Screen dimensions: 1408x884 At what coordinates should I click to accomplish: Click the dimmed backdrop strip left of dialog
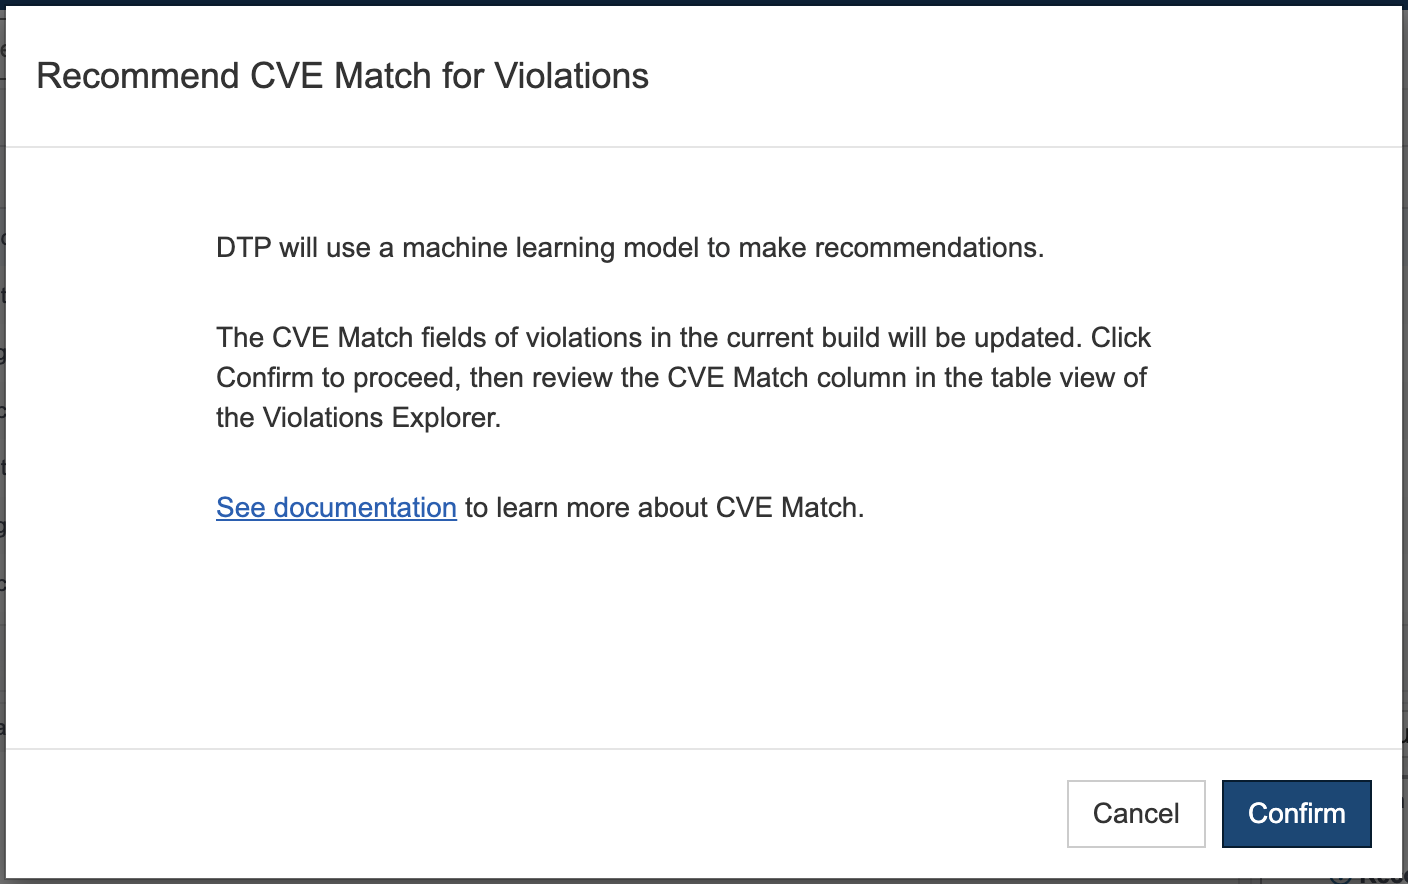point(2,440)
